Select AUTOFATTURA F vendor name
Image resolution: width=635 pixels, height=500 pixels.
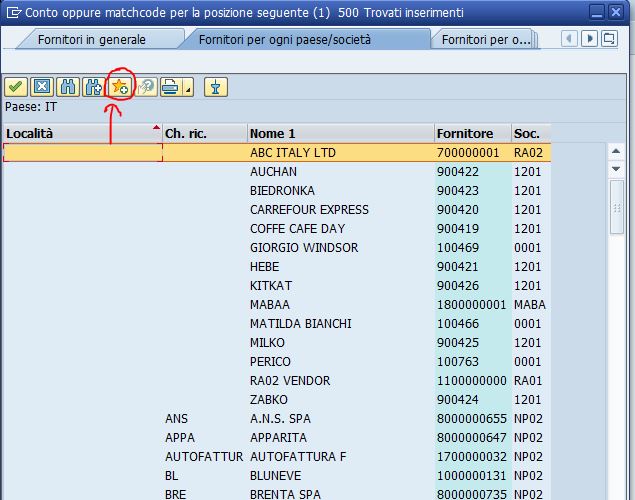298,457
